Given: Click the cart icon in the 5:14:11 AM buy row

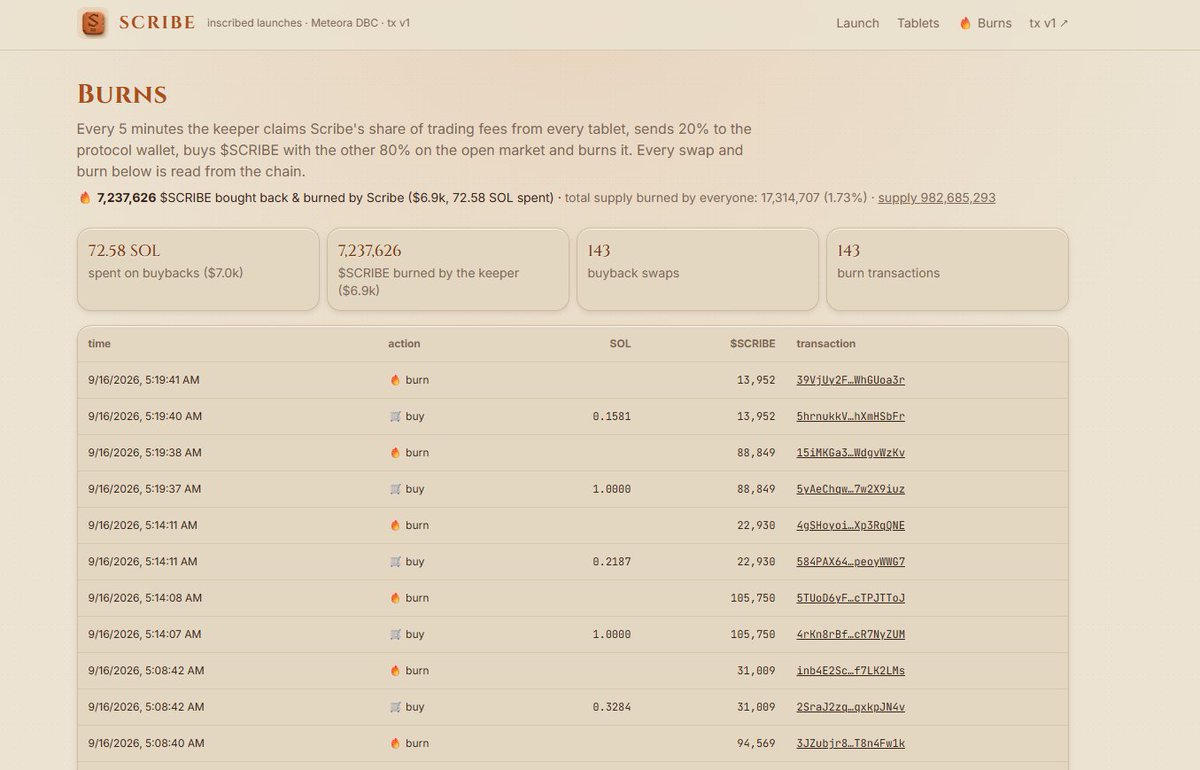Looking at the screenshot, I should tap(395, 562).
